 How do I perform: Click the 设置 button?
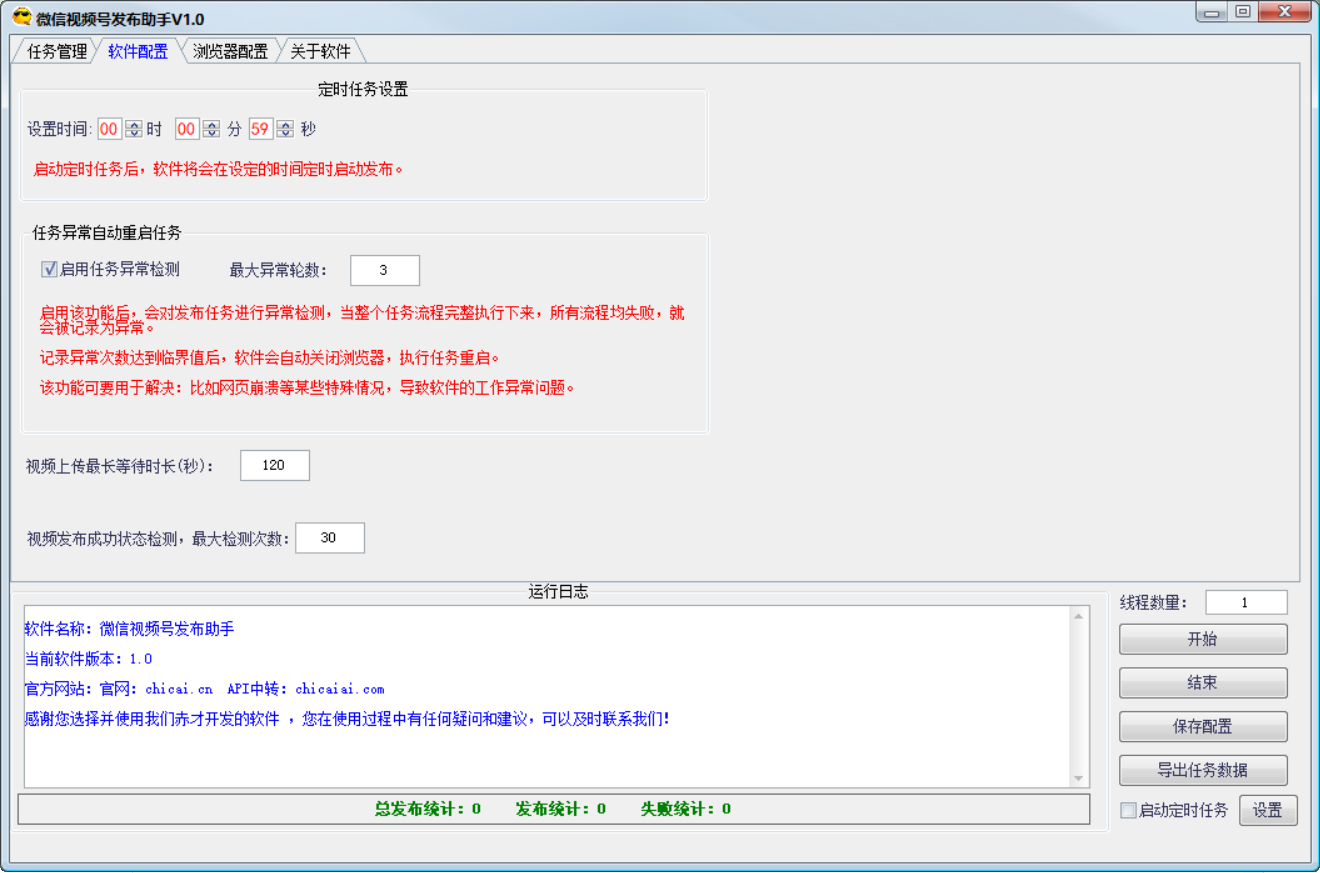tap(1268, 810)
